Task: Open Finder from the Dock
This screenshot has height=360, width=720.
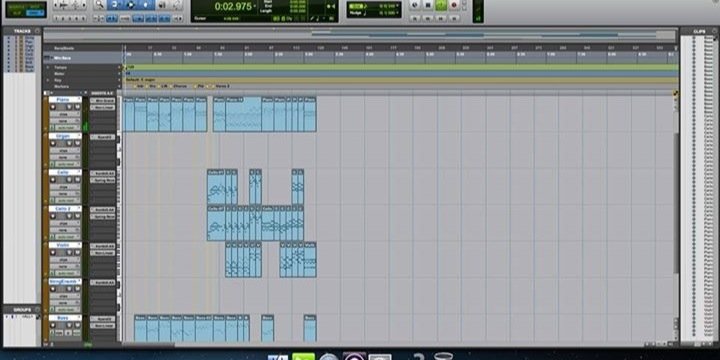Action: coord(278,357)
